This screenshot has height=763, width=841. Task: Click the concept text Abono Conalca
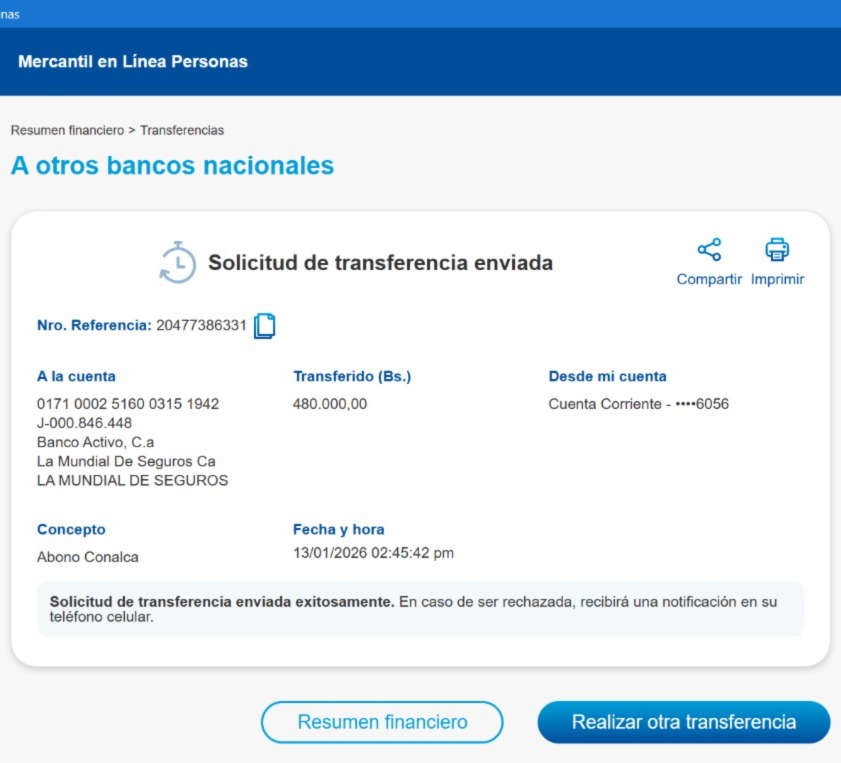(x=88, y=557)
